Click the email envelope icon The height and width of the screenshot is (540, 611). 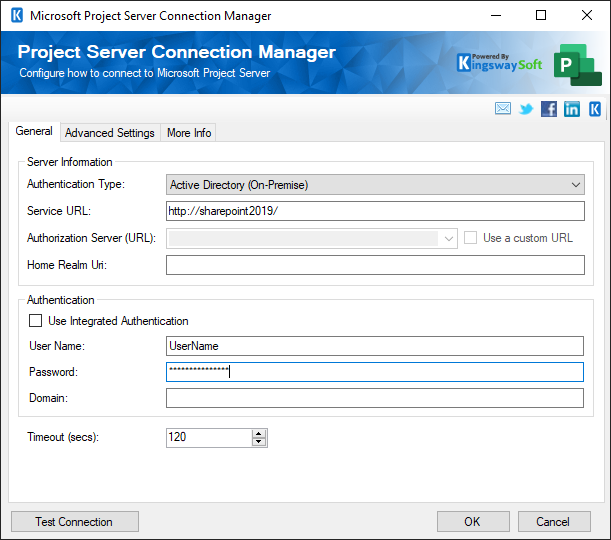(503, 108)
